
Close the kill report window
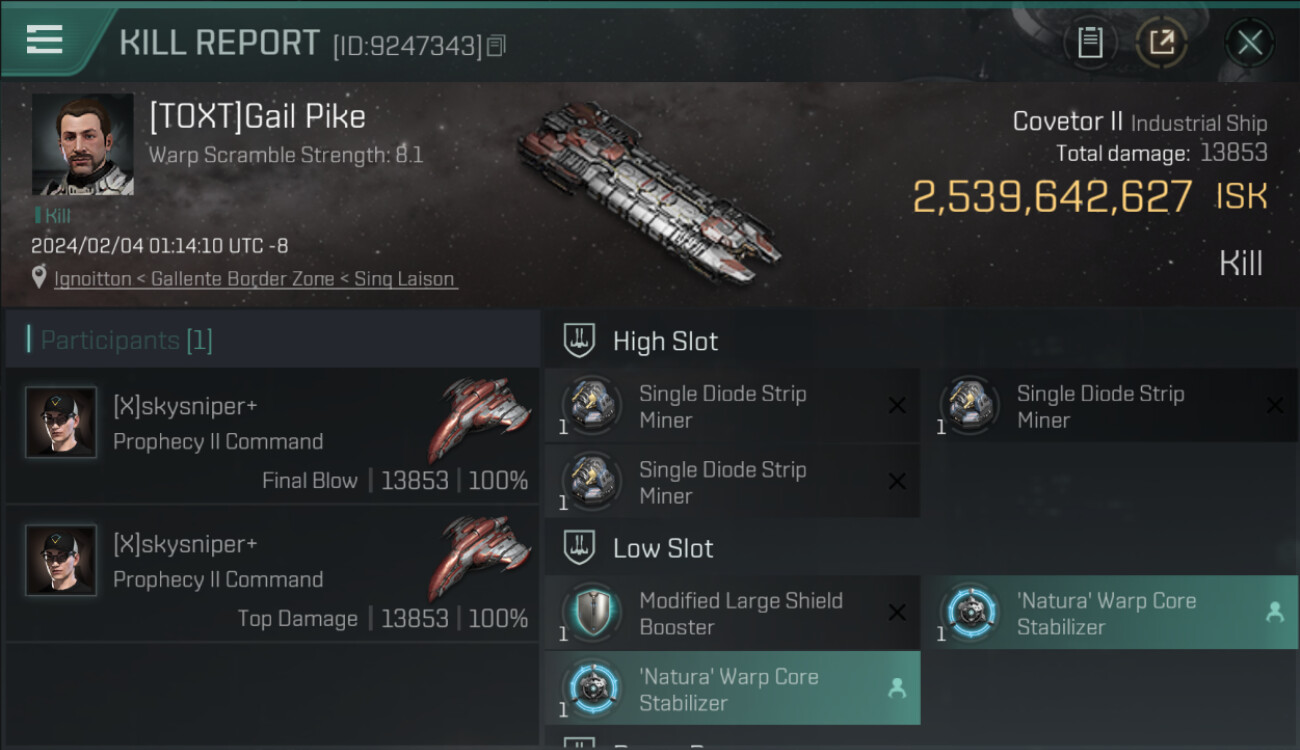point(1249,42)
